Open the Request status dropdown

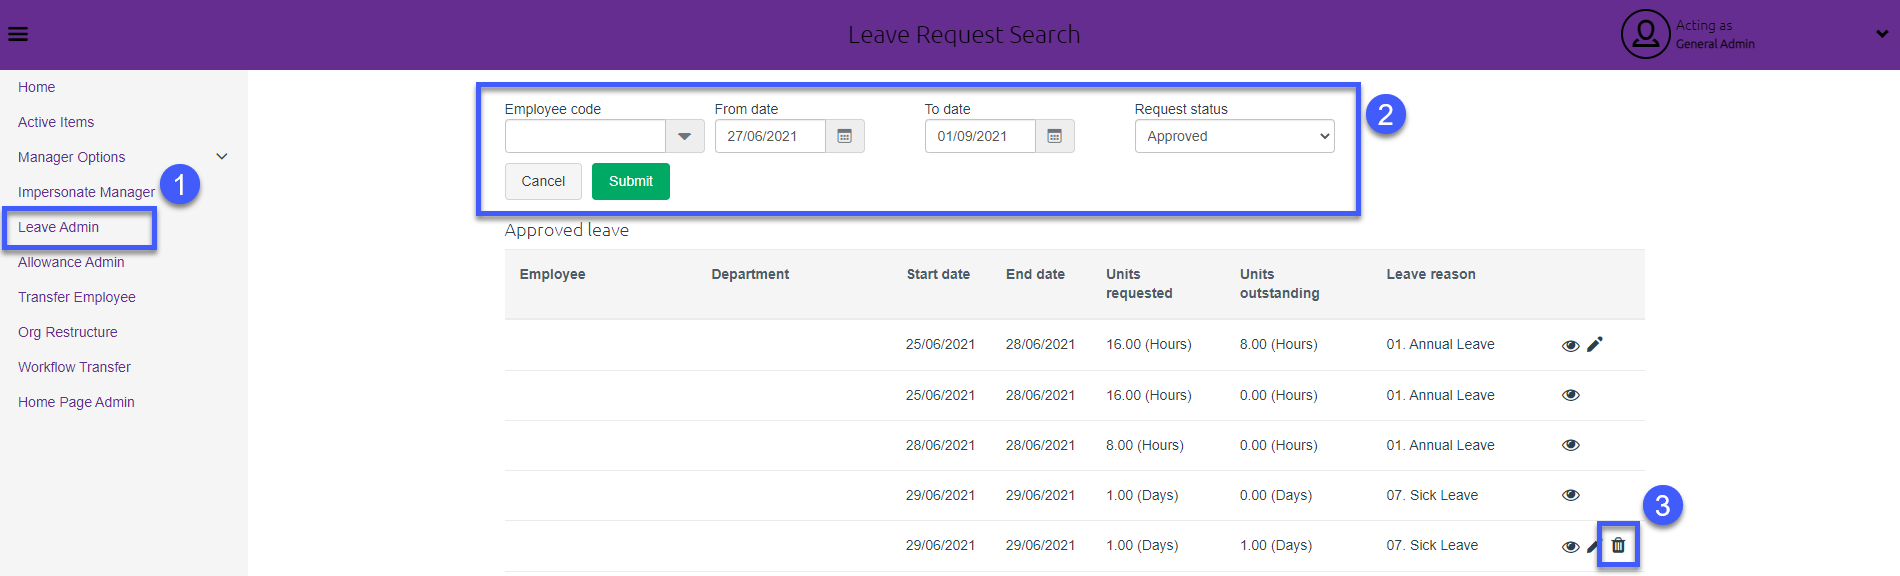[1234, 136]
